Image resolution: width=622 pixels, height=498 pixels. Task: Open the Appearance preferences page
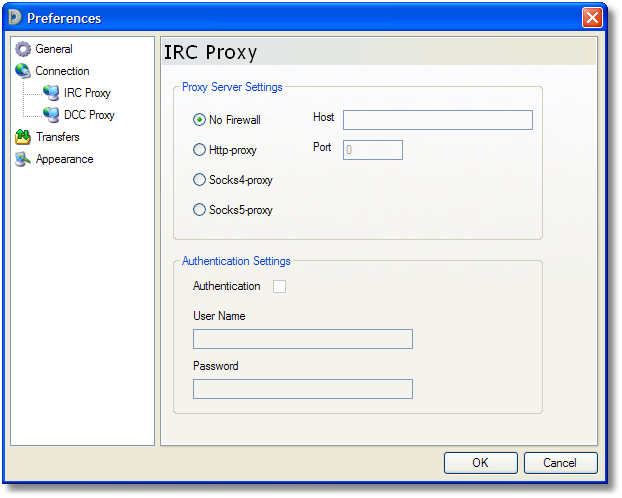click(65, 159)
